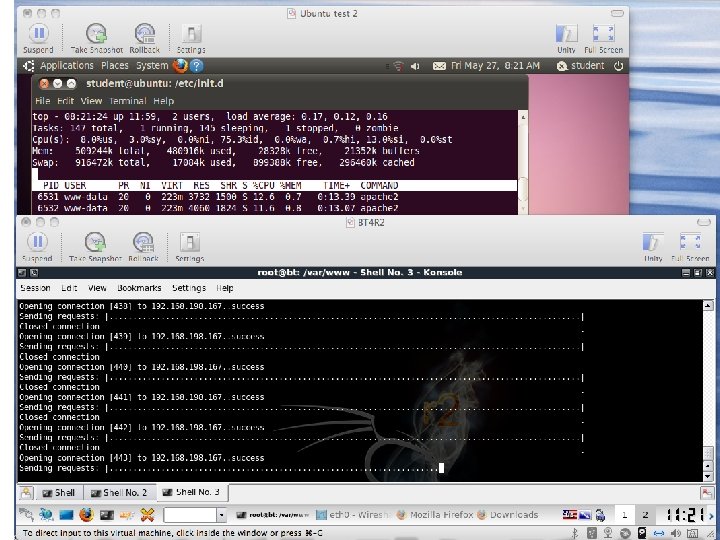This screenshot has height=540, width=720.
Task: Click the Ubuntu power session icon
Action: coord(618,66)
